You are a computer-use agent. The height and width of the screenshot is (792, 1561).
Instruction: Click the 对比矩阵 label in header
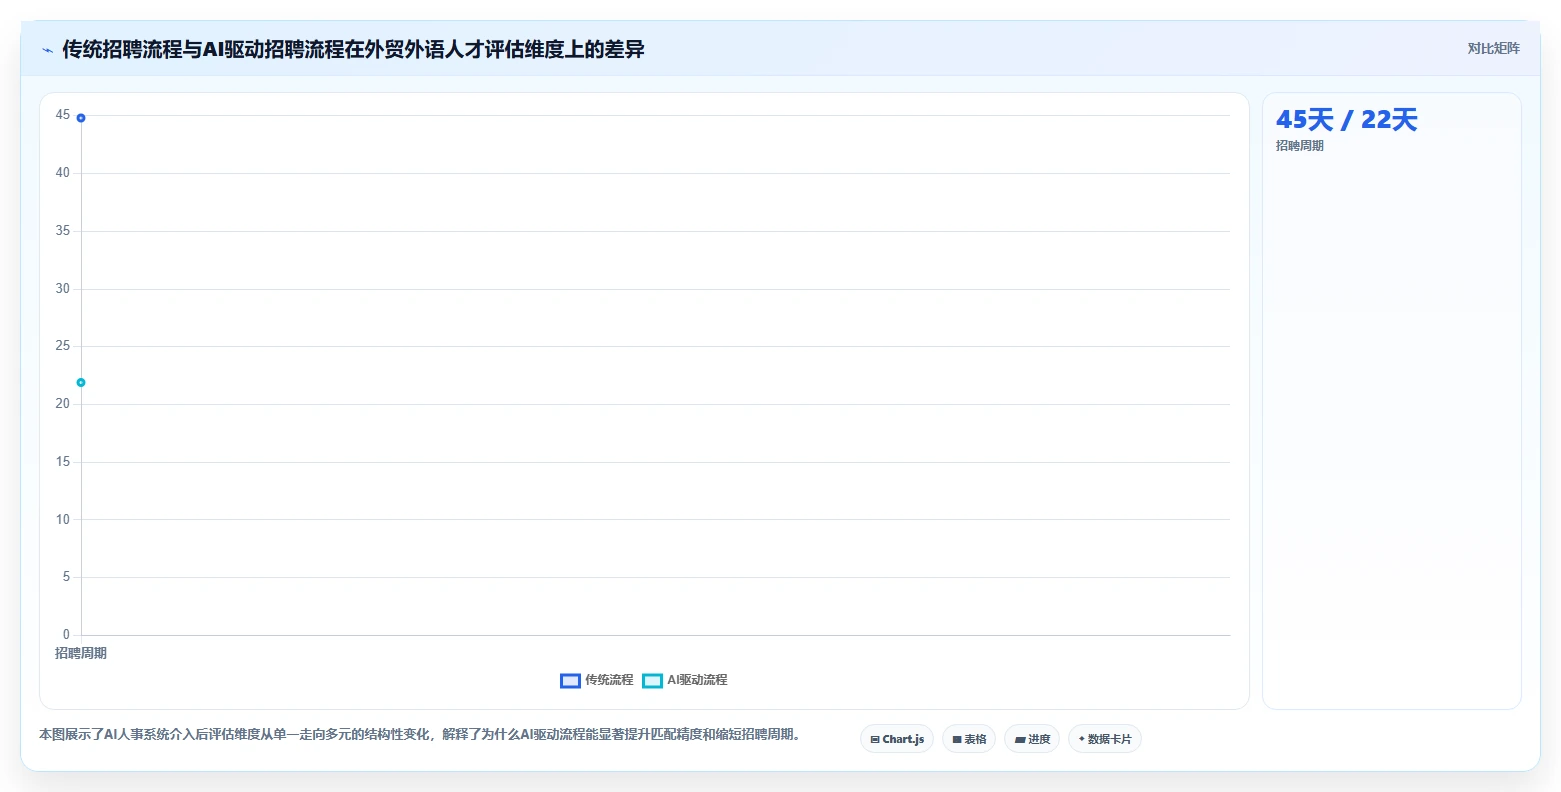tap(1493, 49)
